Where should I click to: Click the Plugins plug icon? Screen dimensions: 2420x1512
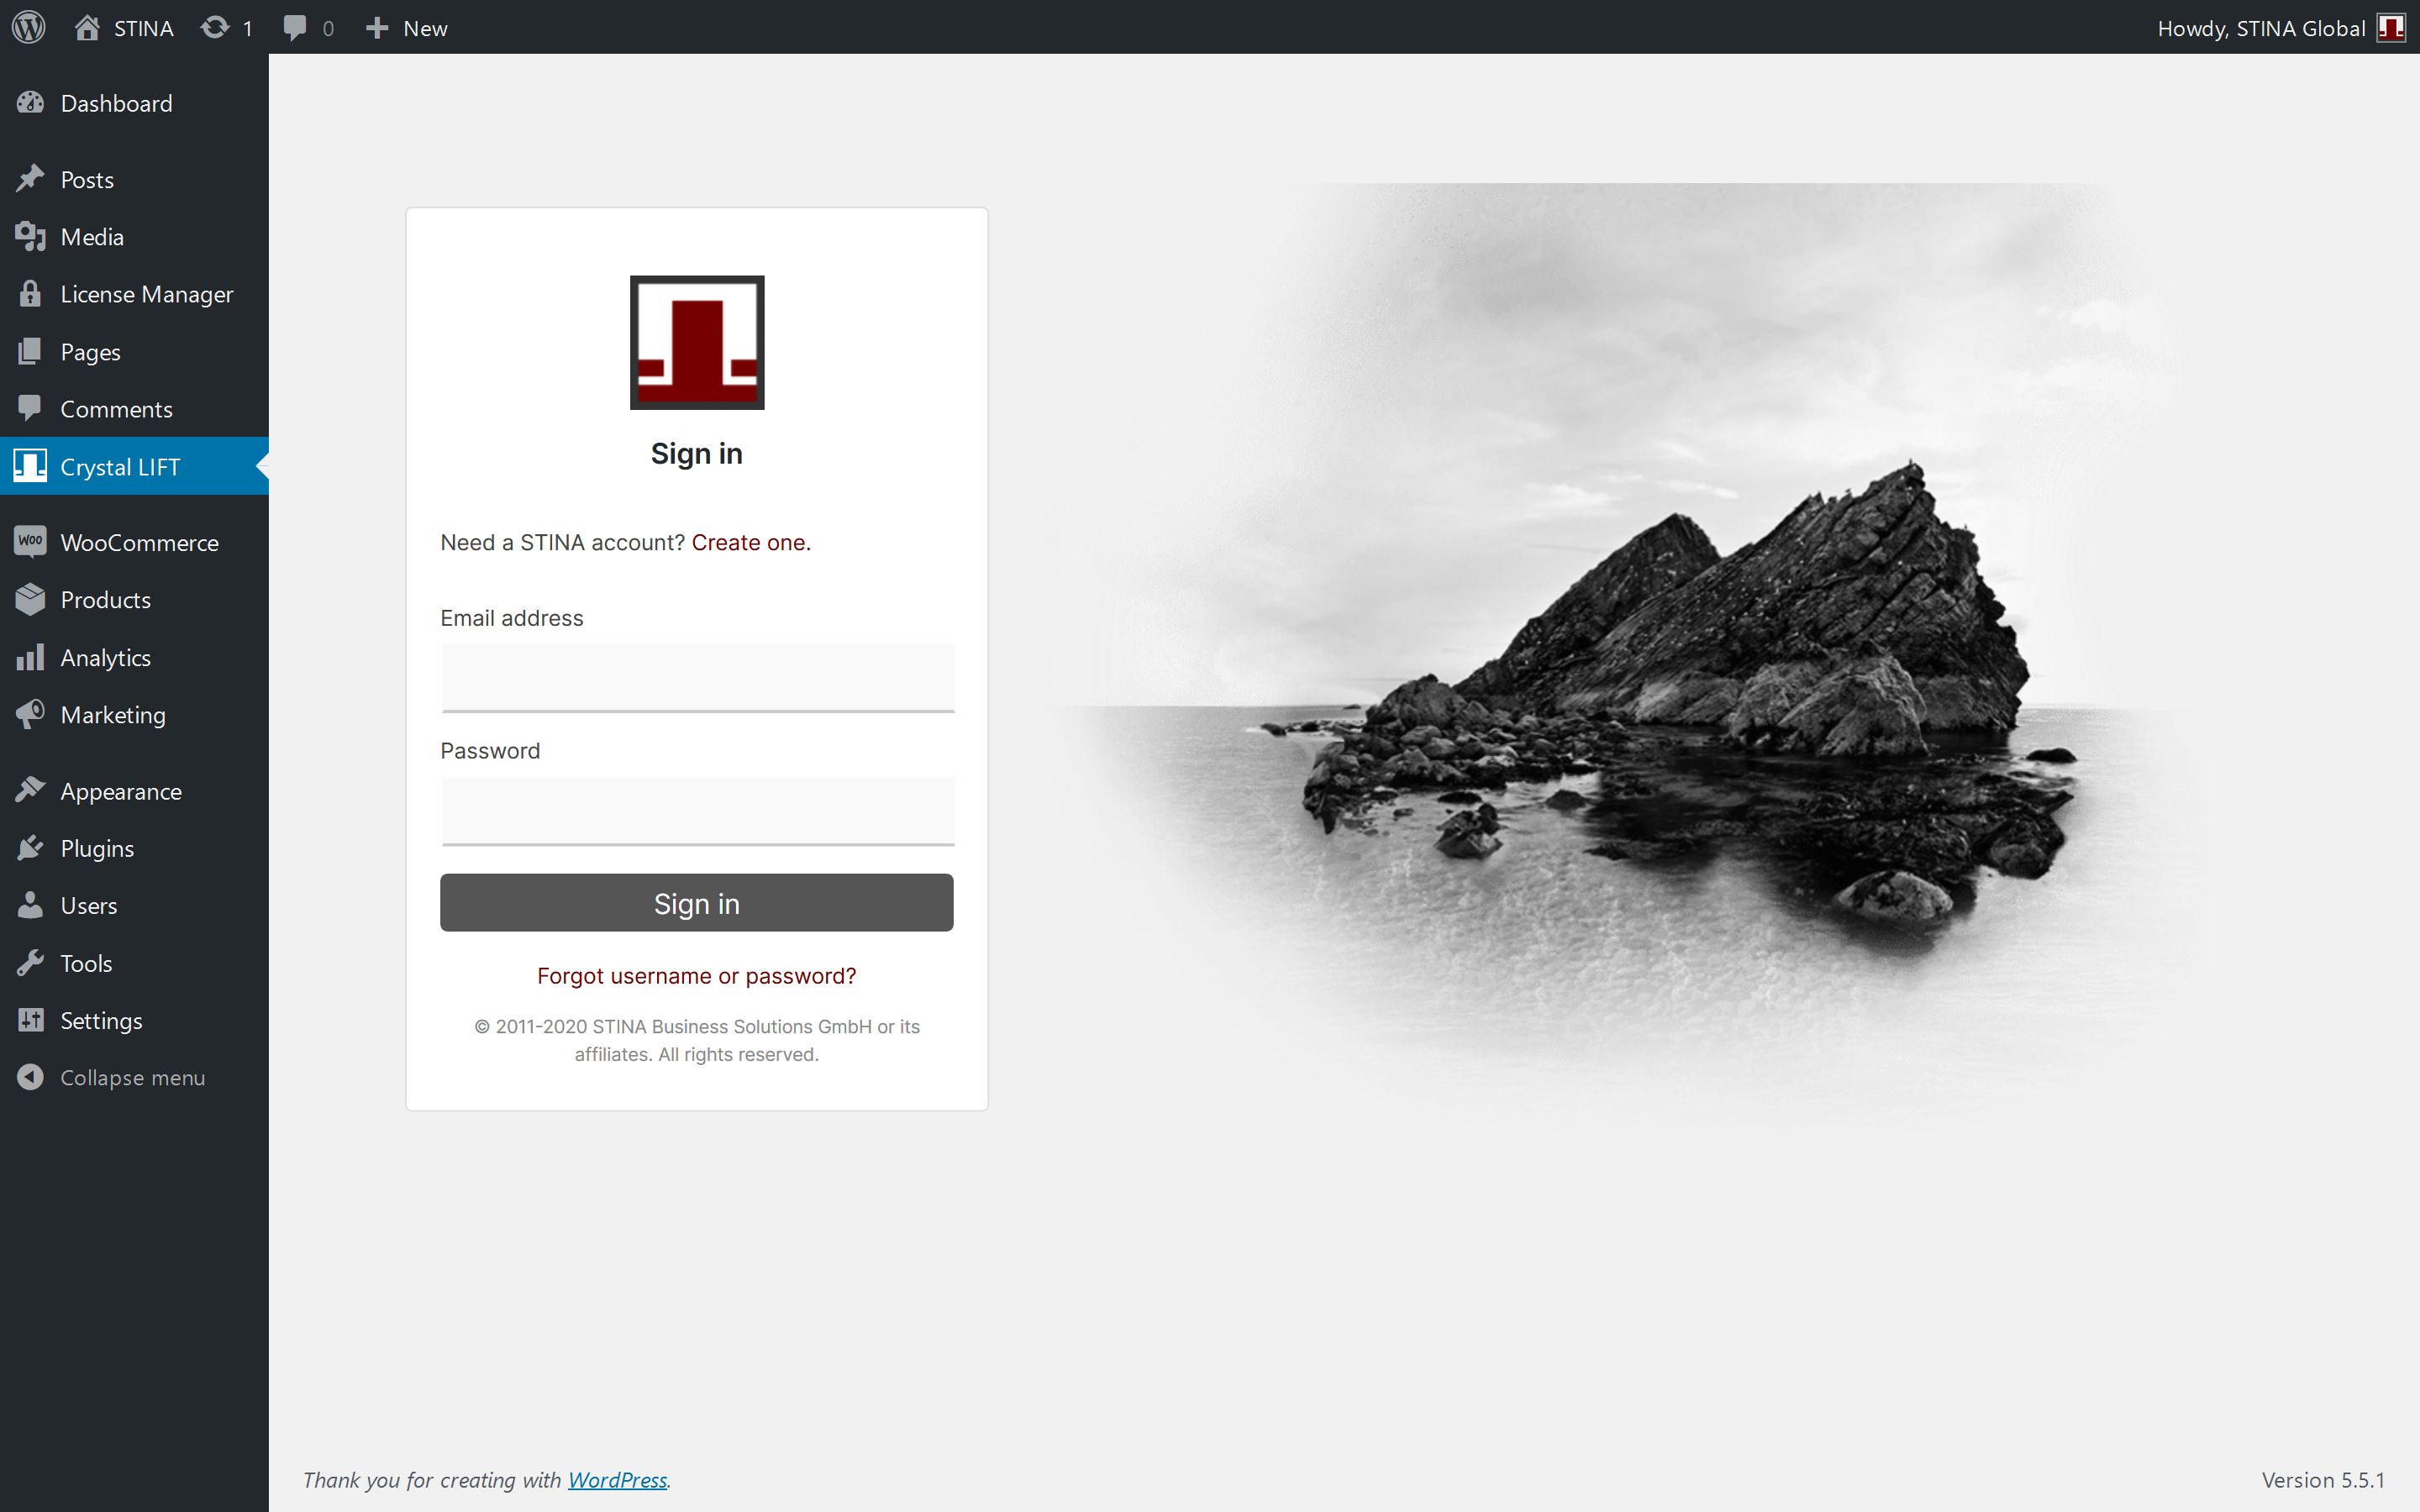coord(30,848)
